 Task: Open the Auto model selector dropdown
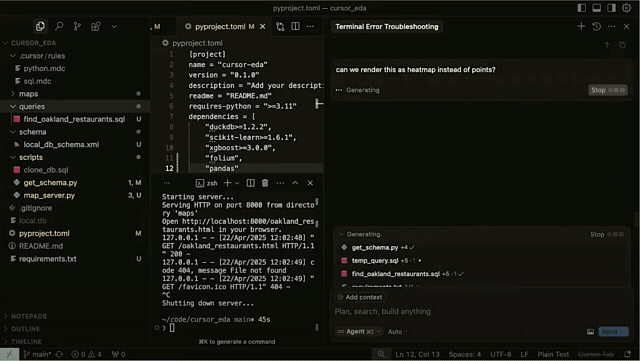pos(397,332)
